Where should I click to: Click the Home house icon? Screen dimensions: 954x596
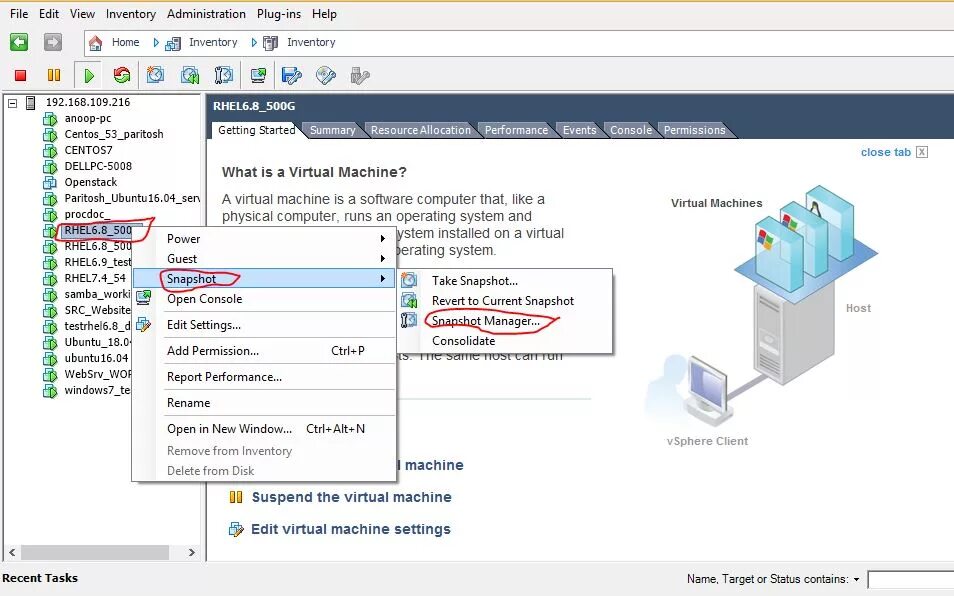tap(95, 43)
